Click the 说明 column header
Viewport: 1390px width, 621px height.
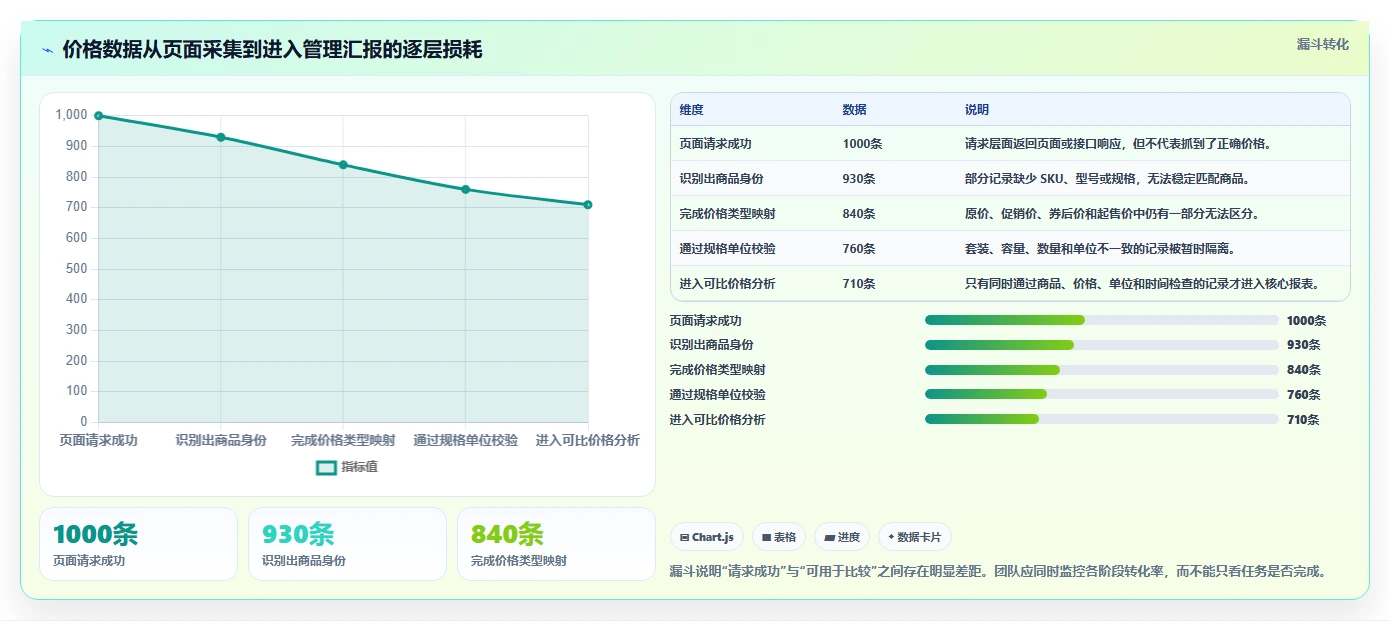click(977, 110)
